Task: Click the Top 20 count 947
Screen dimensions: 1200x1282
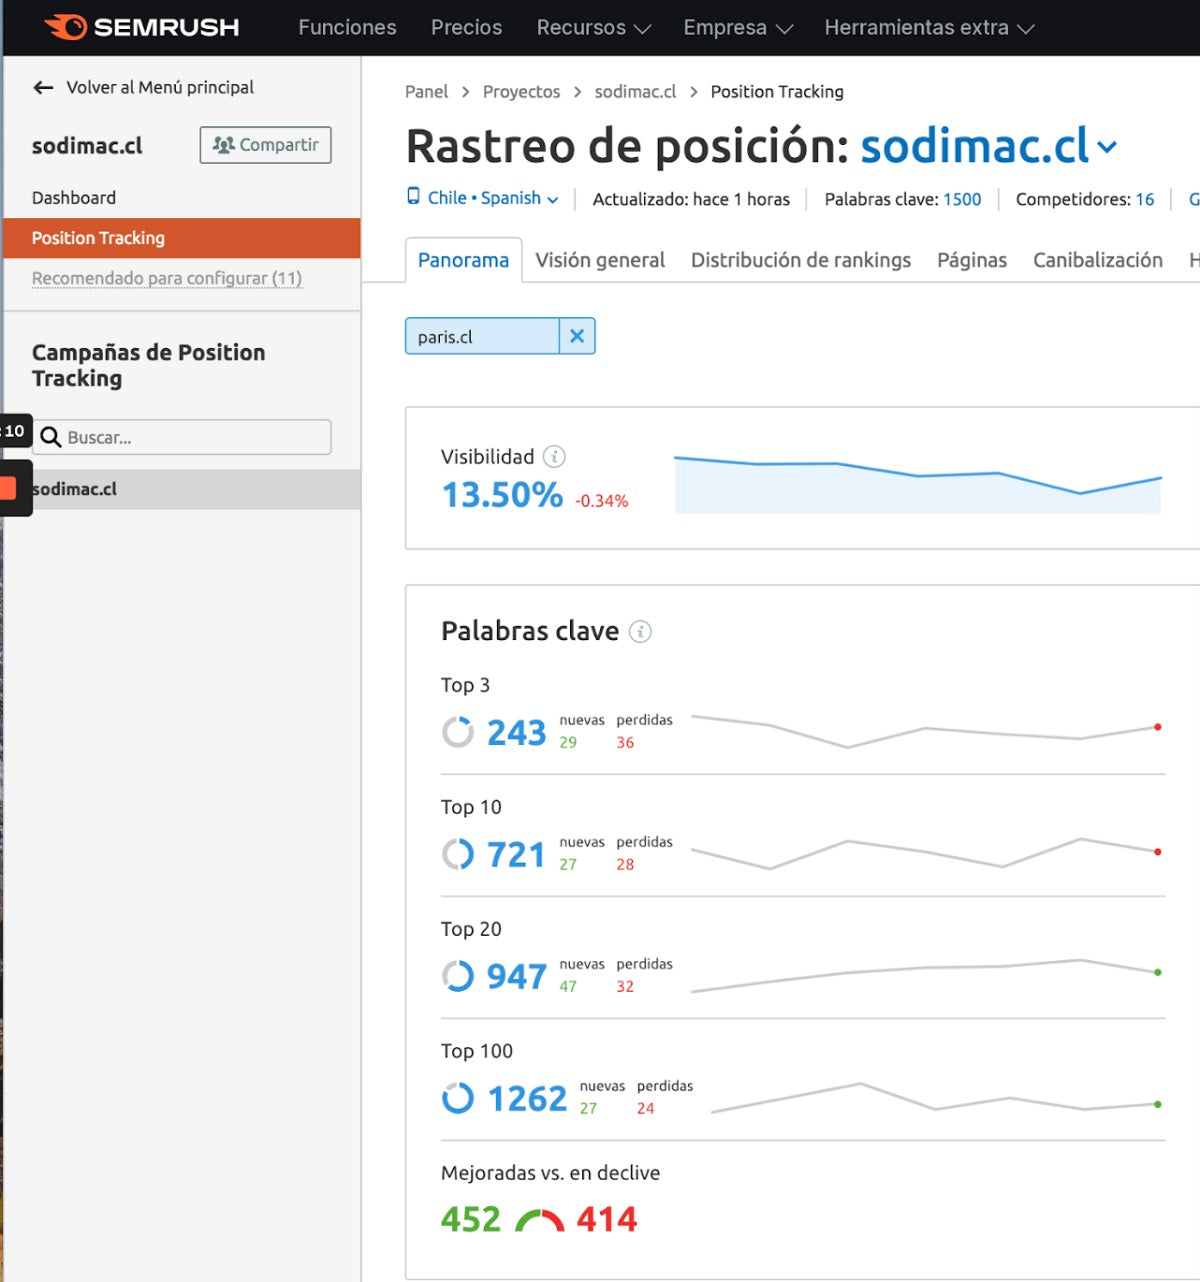Action: [x=517, y=977]
